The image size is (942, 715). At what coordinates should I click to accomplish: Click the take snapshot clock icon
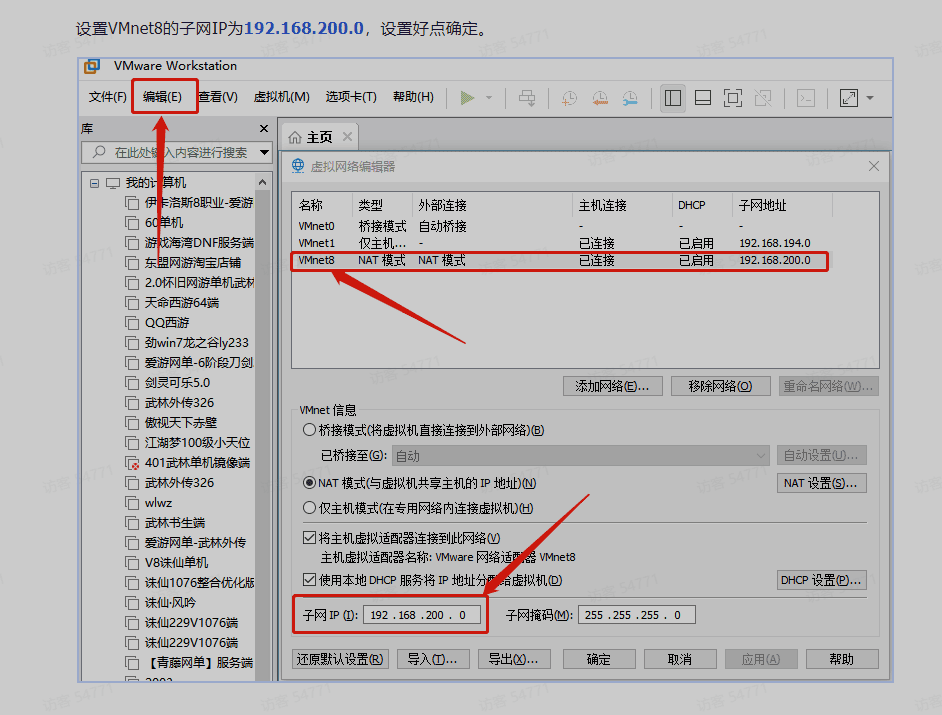pyautogui.click(x=568, y=98)
